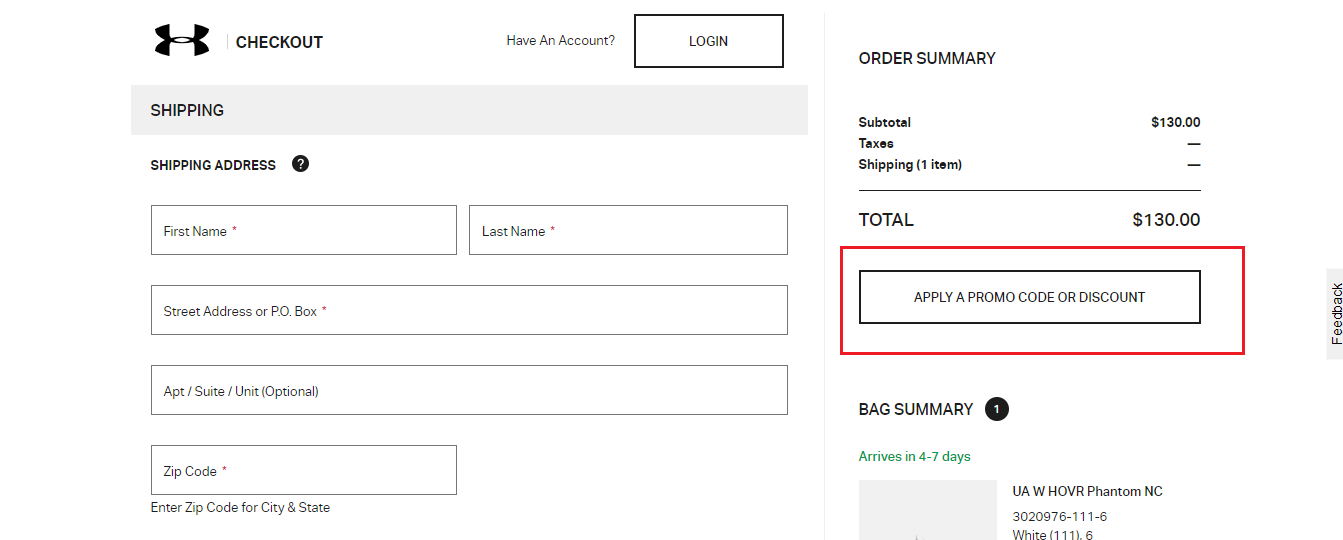Focus the First Name field

pyautogui.click(x=304, y=230)
